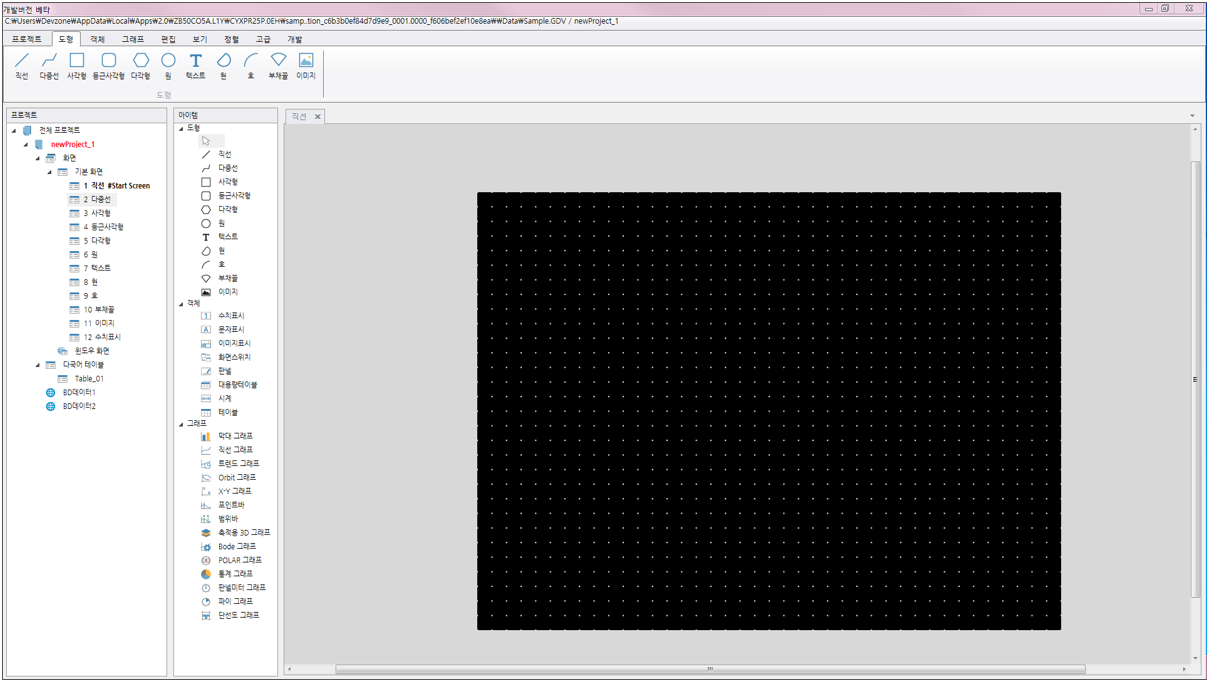Open the 편집 ribbon tab
The height and width of the screenshot is (682, 1207).
click(168, 39)
